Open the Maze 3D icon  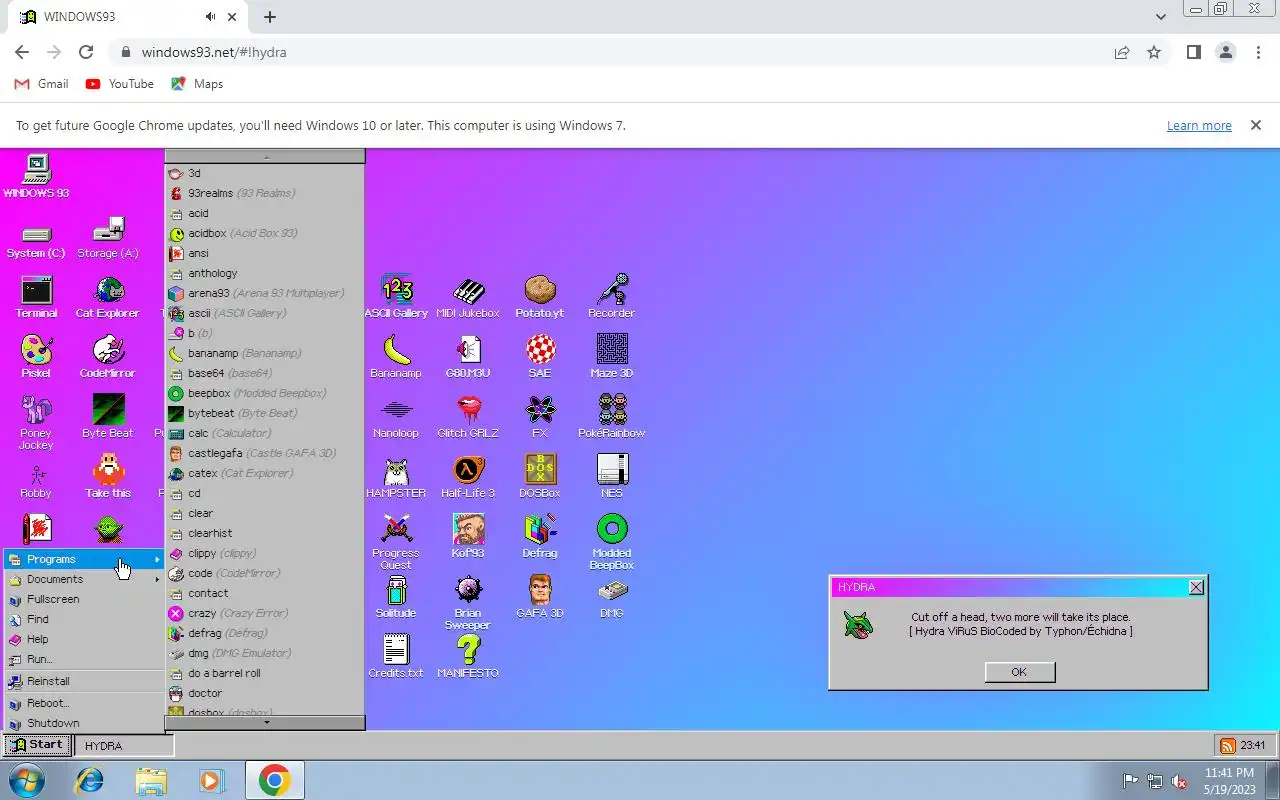[612, 357]
